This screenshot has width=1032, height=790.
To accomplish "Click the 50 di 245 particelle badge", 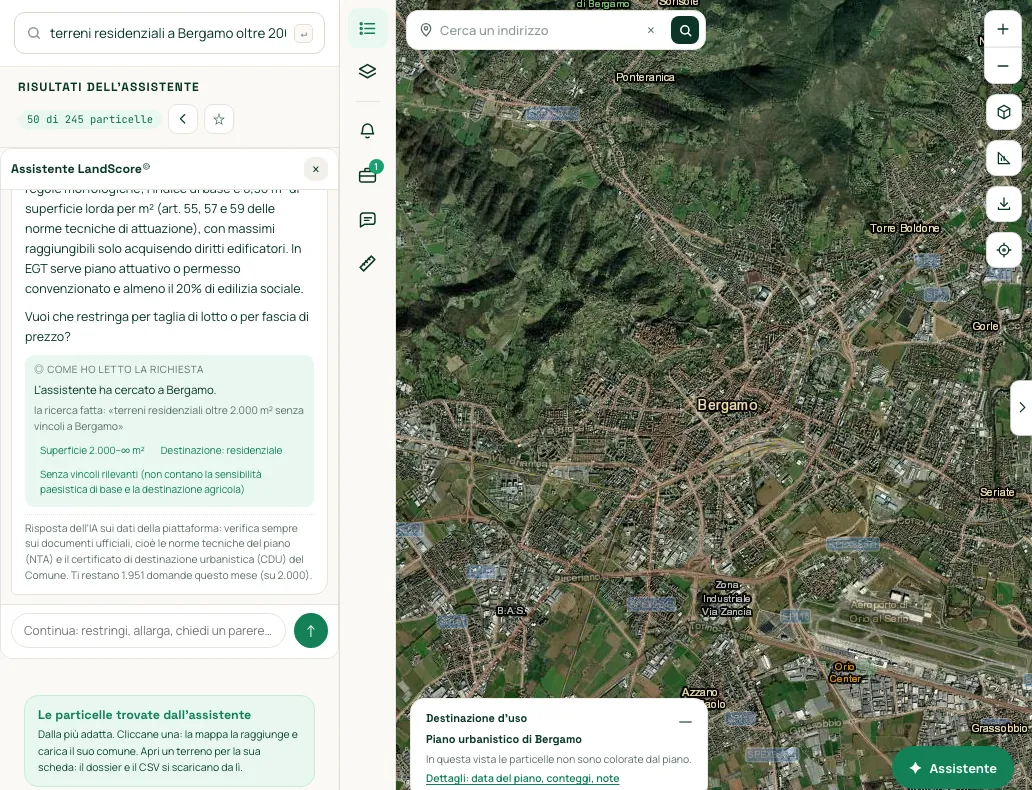I will coord(90,119).
